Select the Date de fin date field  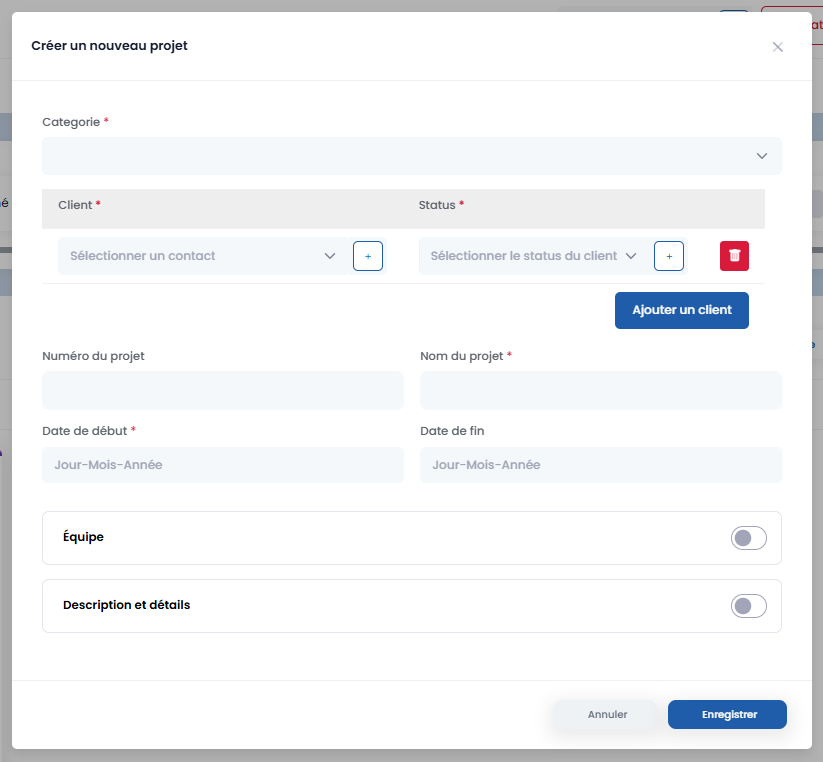600,465
